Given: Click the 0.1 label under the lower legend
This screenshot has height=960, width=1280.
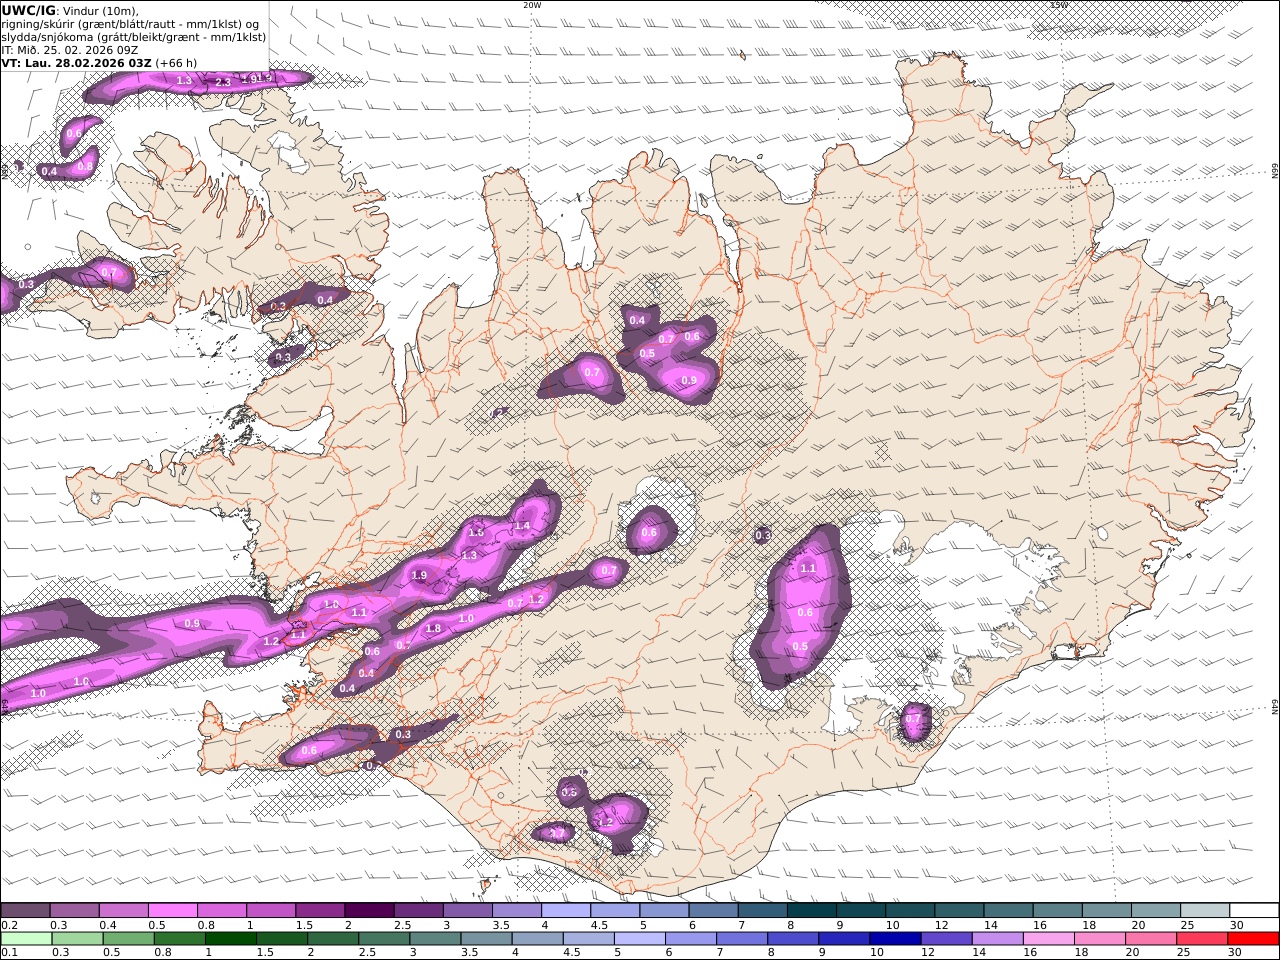Looking at the screenshot, I should tap(8, 953).
